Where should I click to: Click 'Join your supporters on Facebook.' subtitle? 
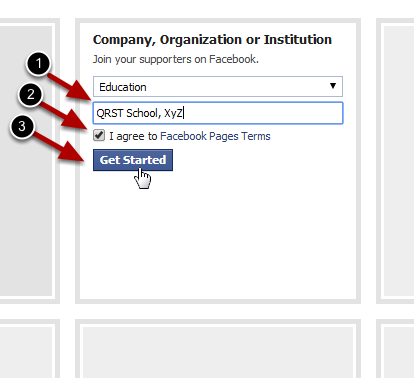pyautogui.click(x=176, y=59)
